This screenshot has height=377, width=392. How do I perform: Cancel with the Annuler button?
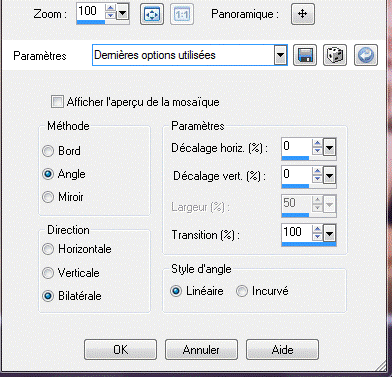pyautogui.click(x=201, y=350)
